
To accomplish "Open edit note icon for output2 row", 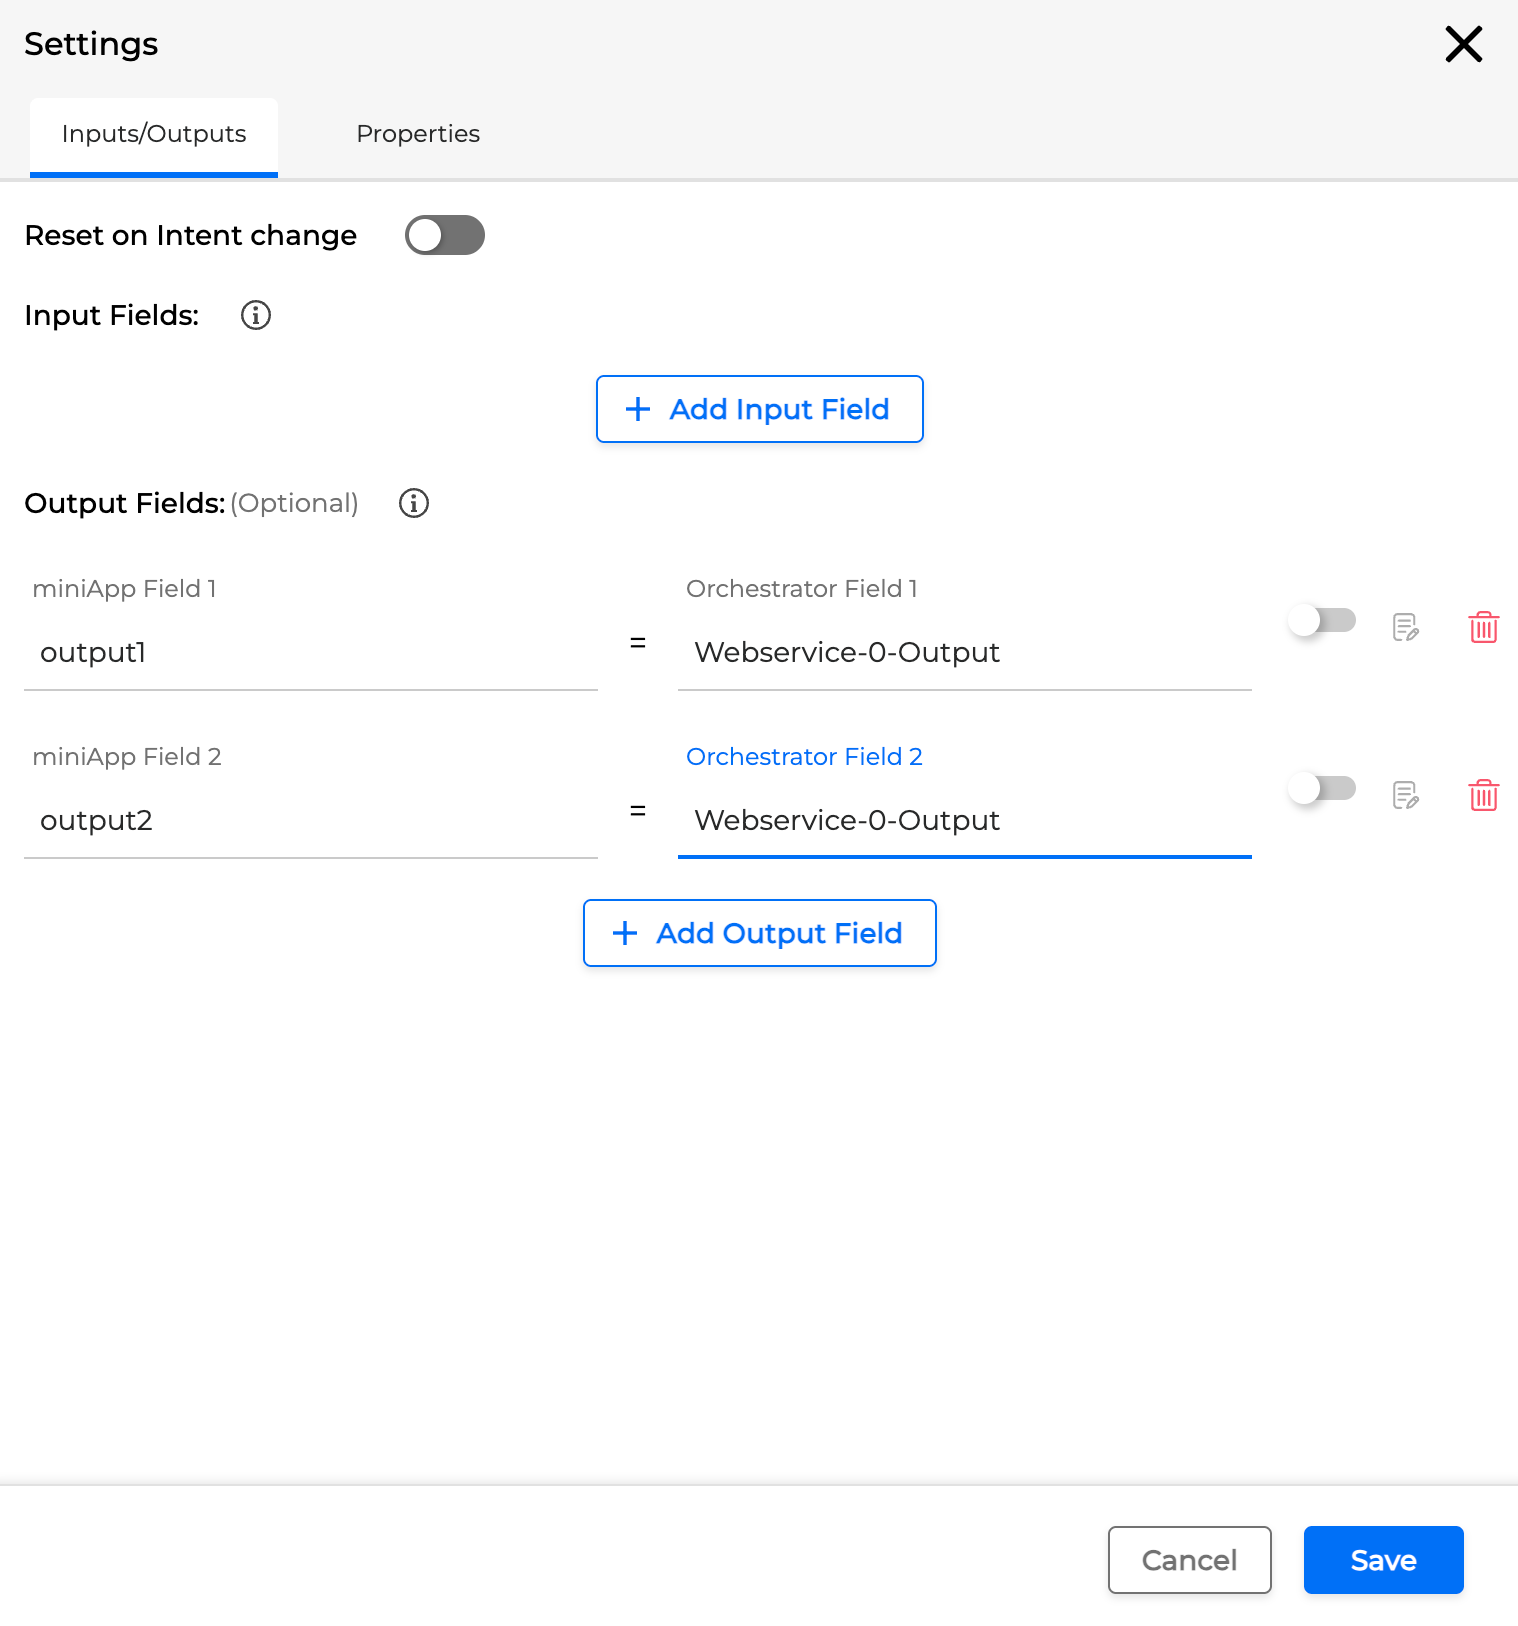I will tap(1405, 795).
